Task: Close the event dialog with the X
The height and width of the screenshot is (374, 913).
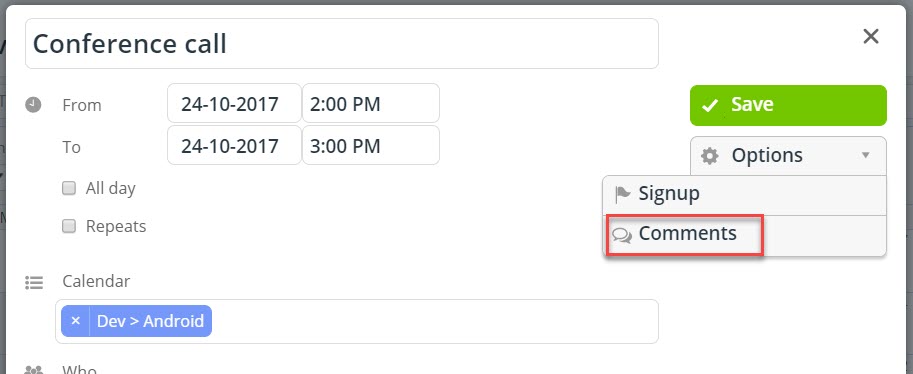Action: 870,37
